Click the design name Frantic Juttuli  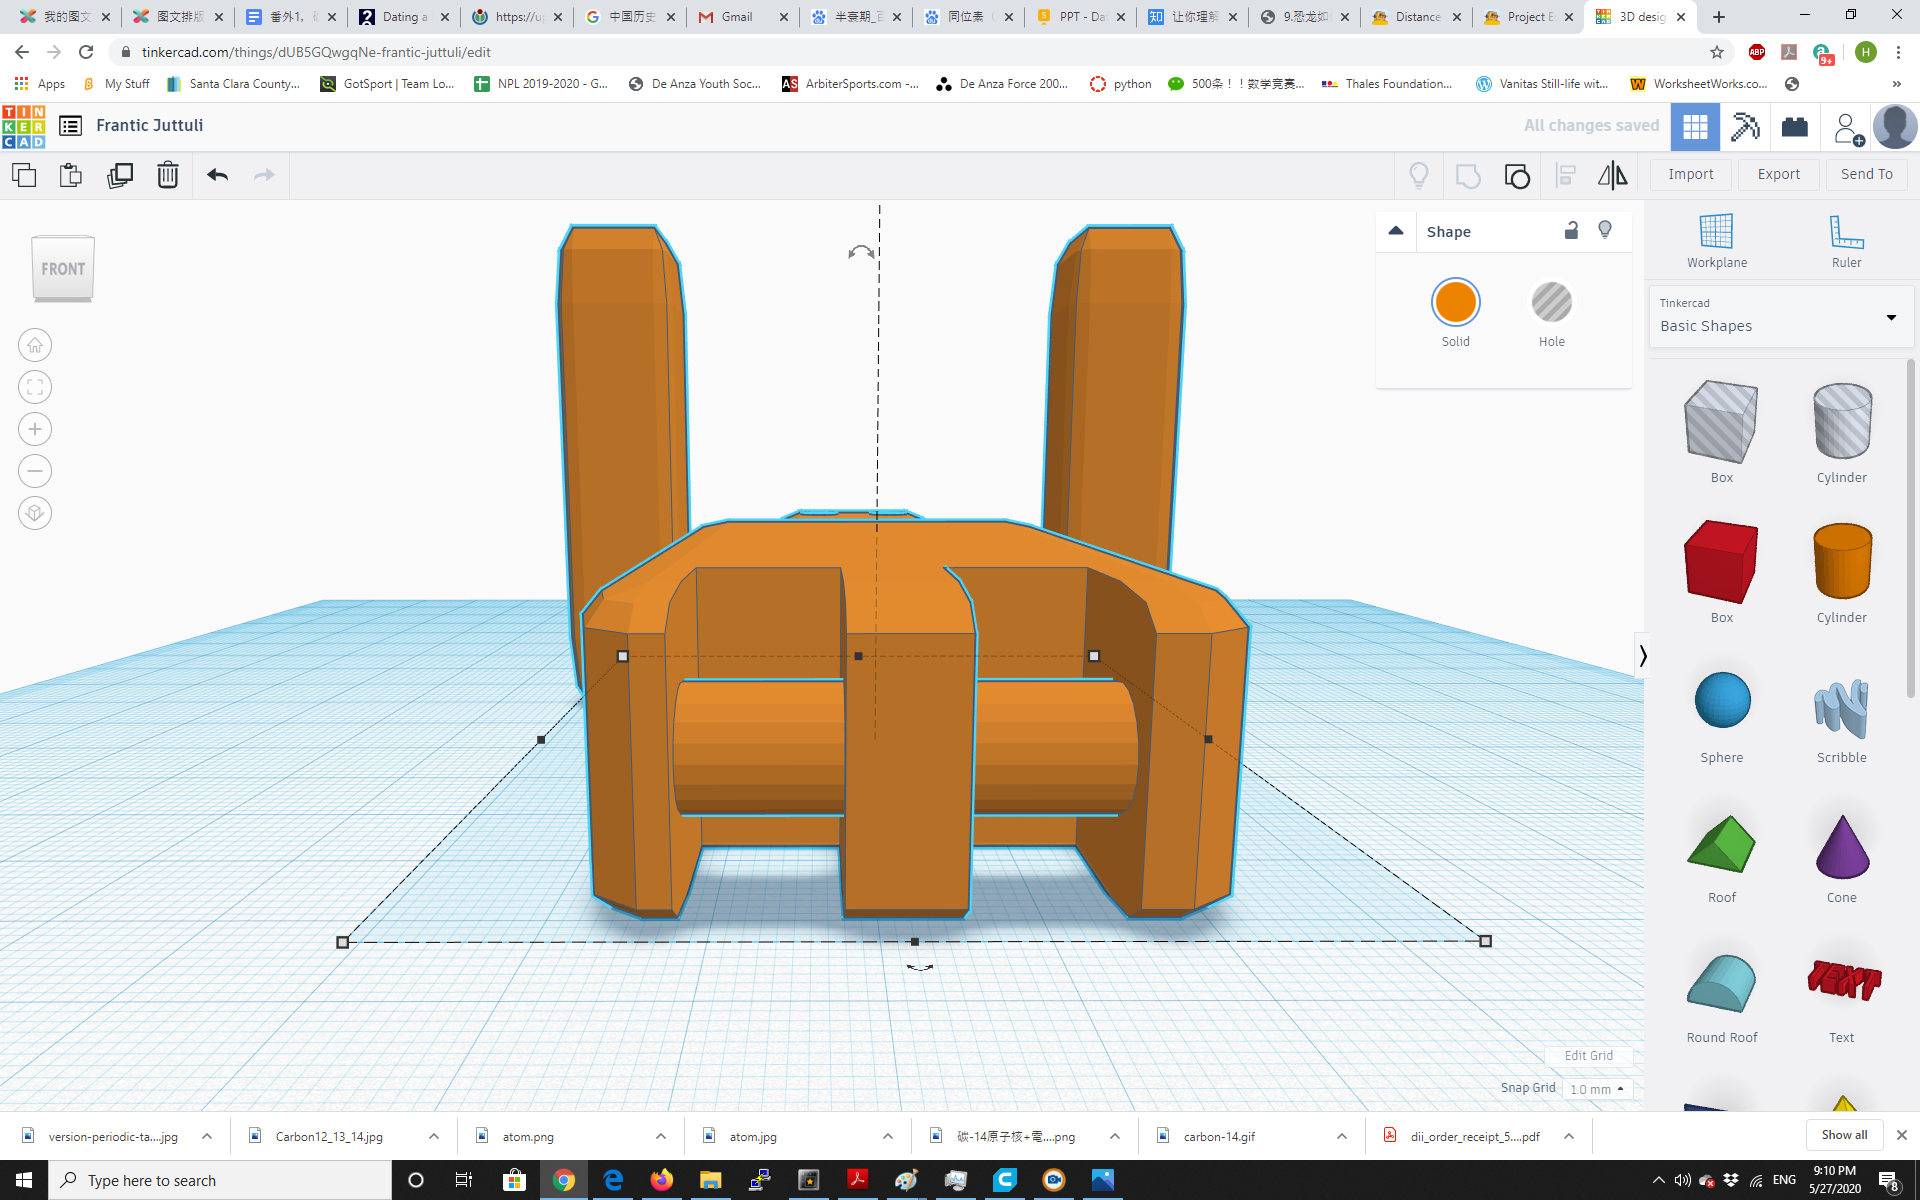pos(150,126)
